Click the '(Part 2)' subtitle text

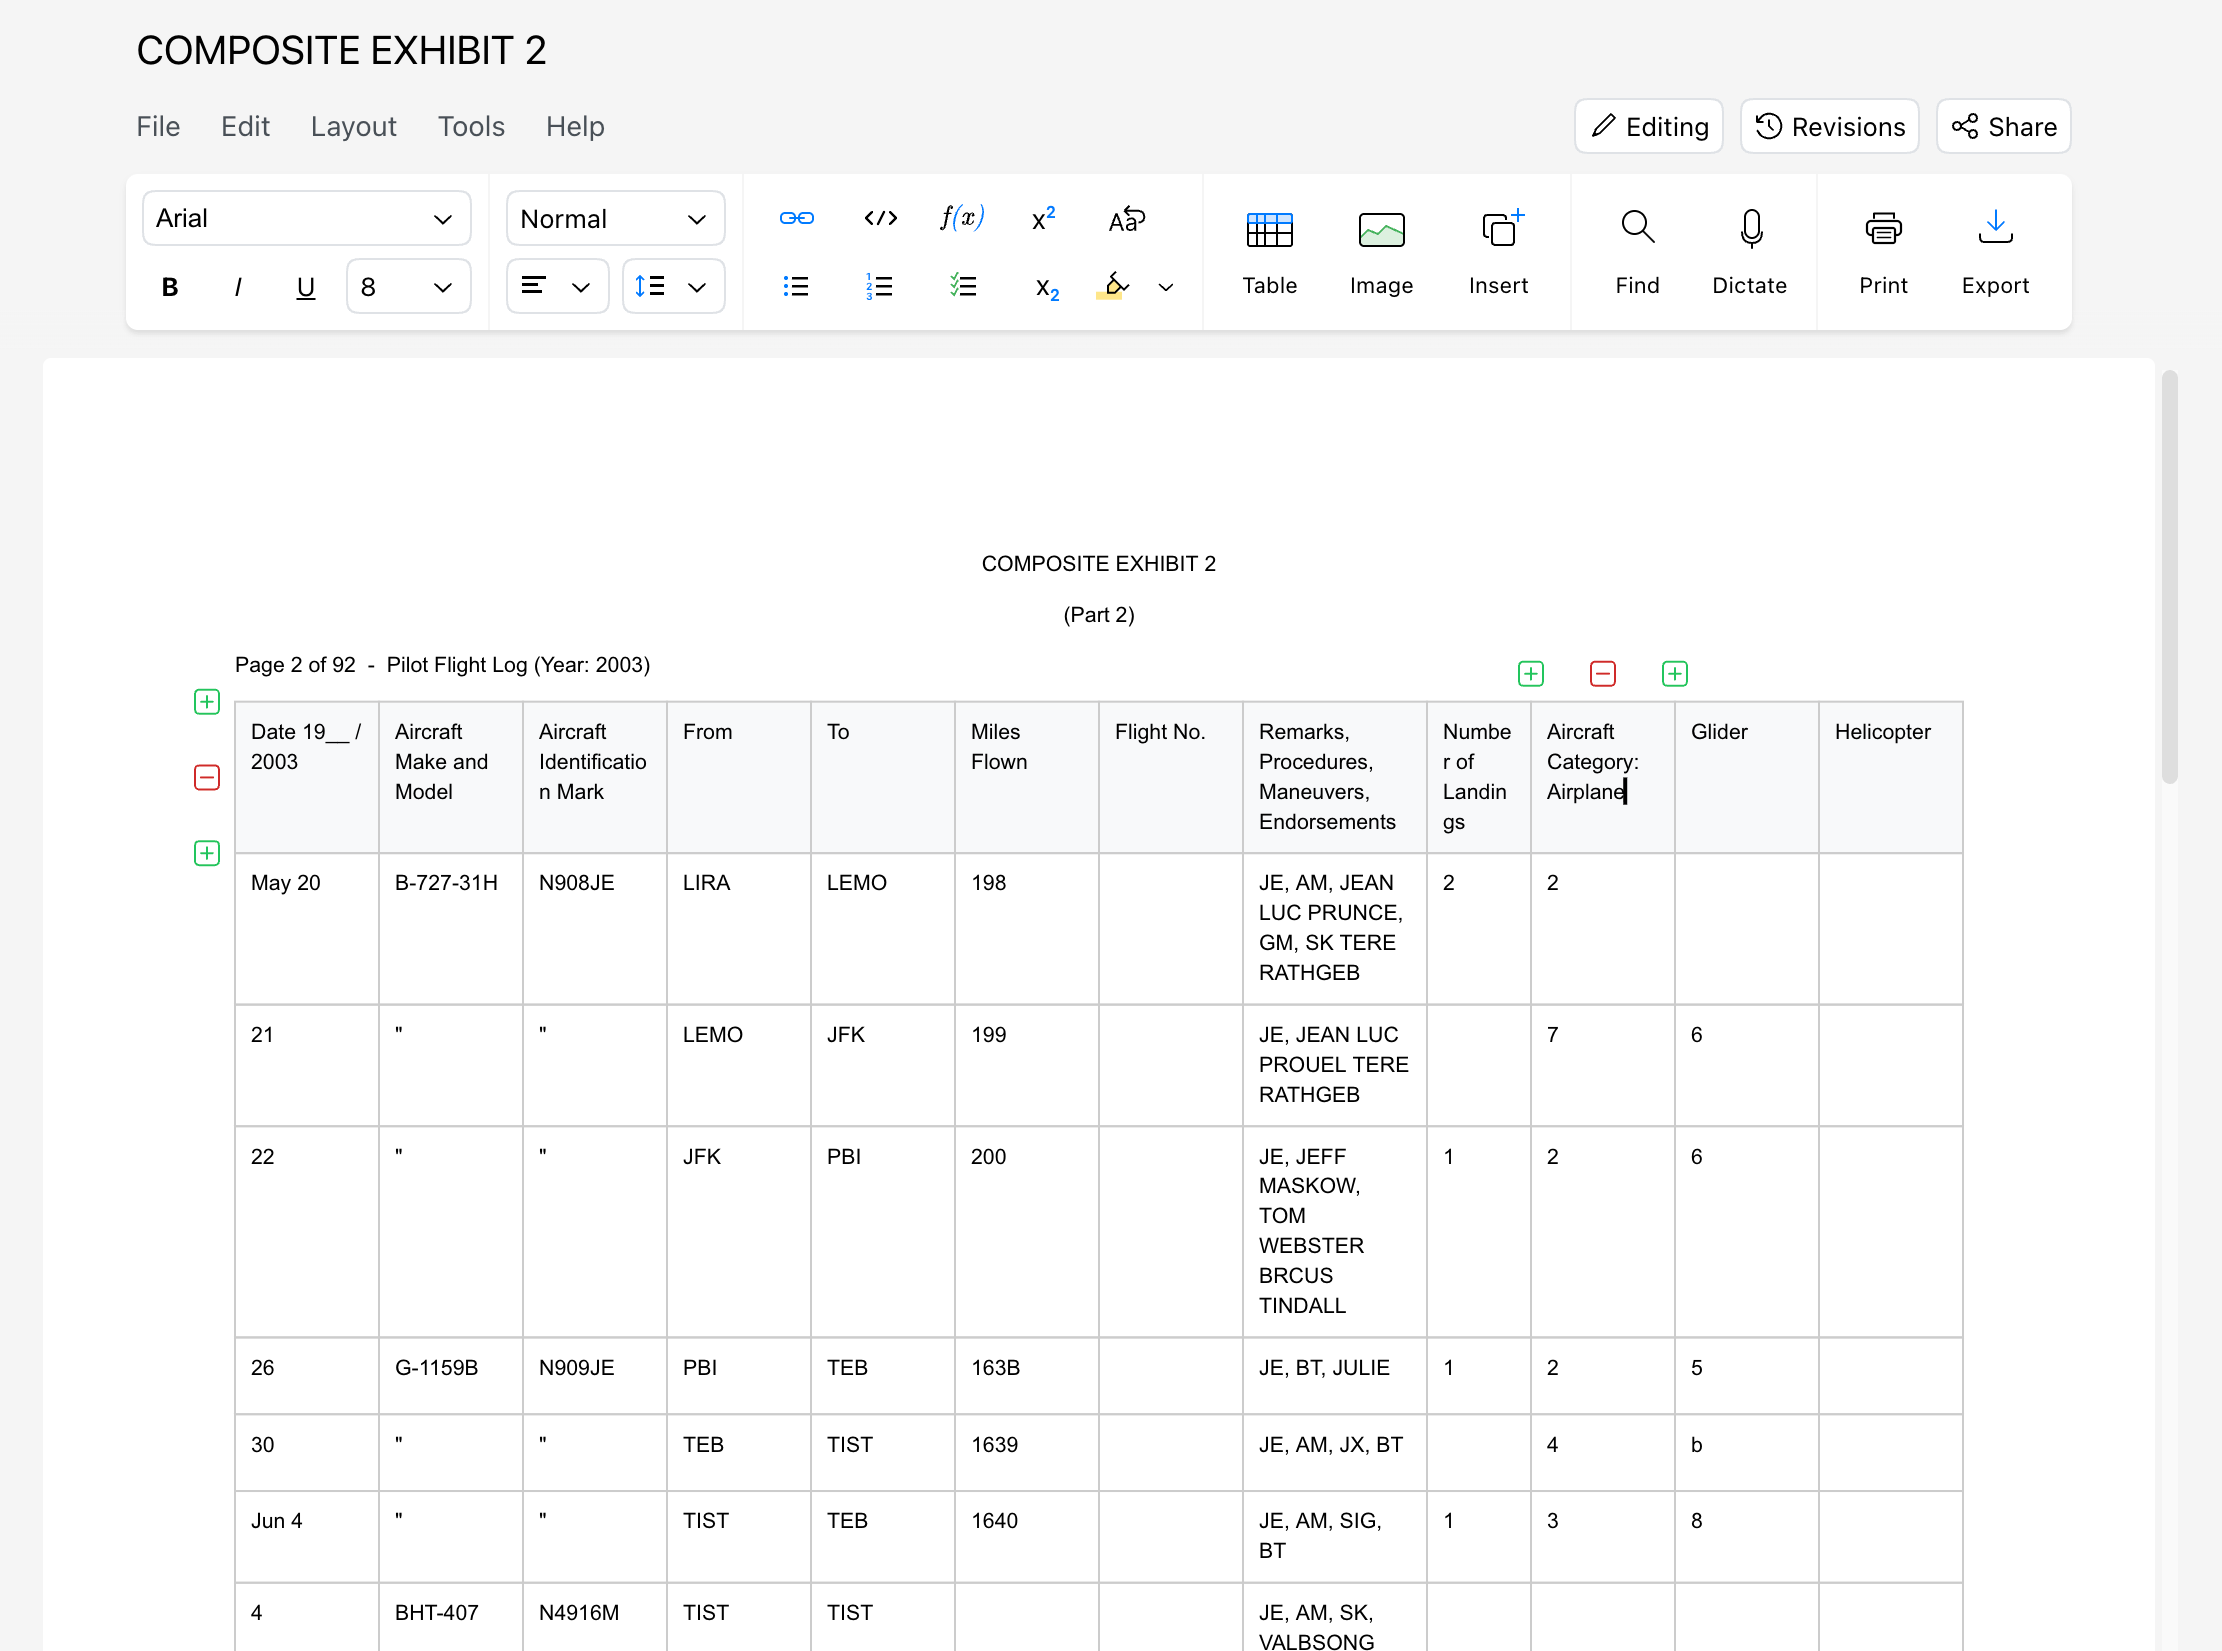pyautogui.click(x=1099, y=615)
